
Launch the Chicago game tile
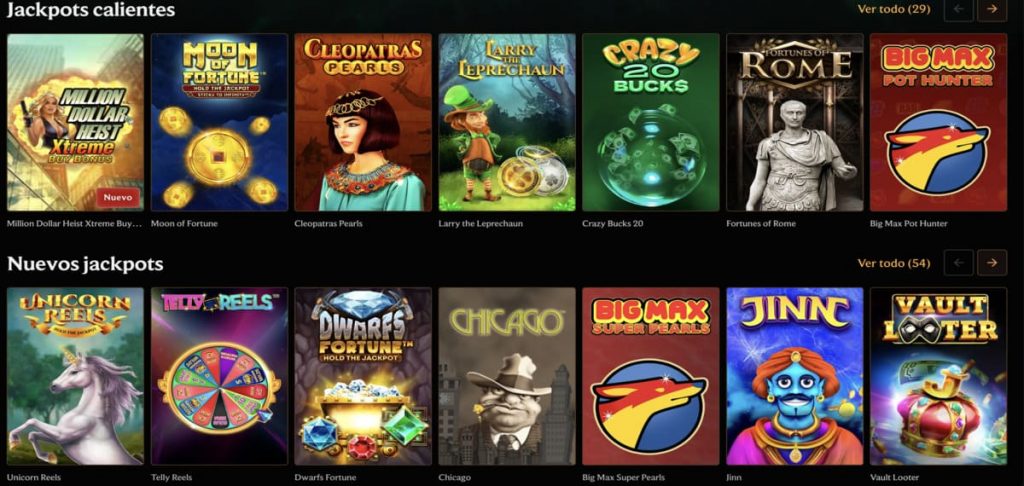tap(507, 376)
